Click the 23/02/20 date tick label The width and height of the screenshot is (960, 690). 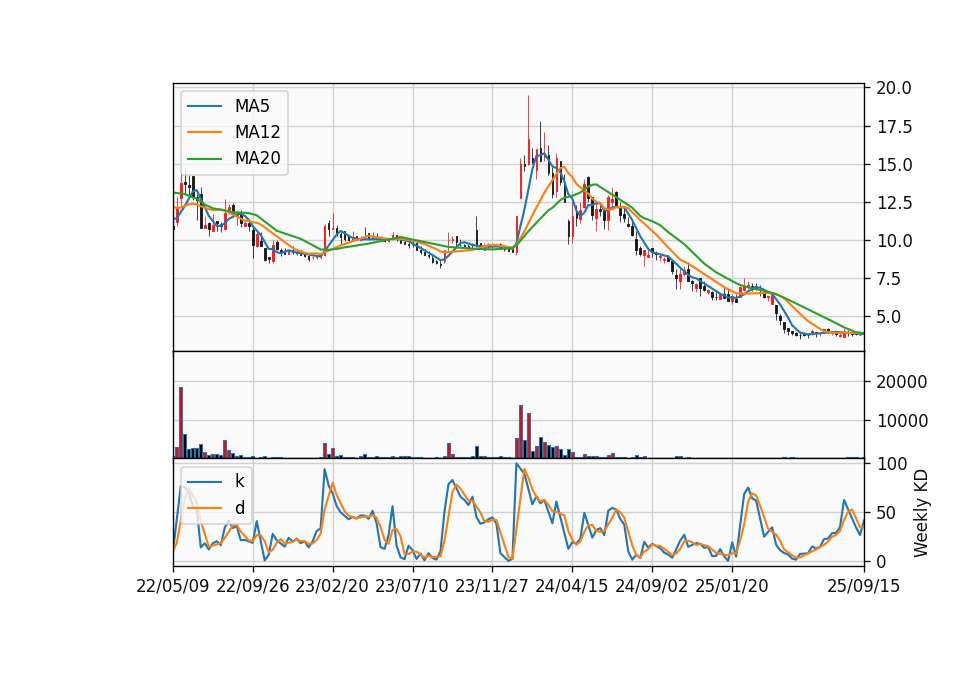(x=332, y=586)
